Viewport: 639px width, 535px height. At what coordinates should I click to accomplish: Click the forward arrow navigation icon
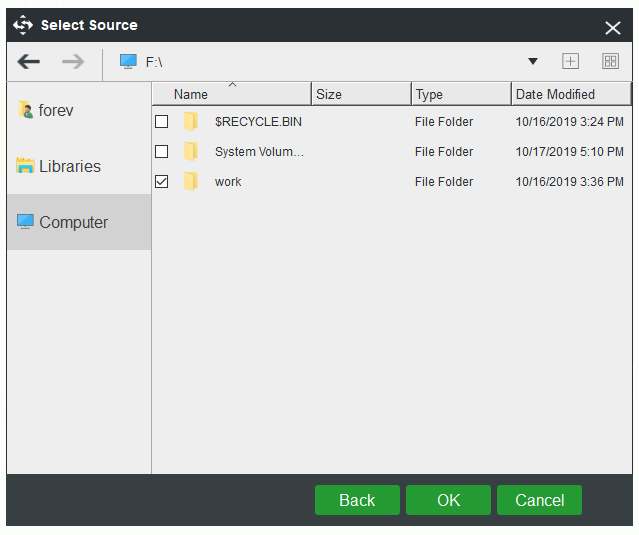(73, 62)
